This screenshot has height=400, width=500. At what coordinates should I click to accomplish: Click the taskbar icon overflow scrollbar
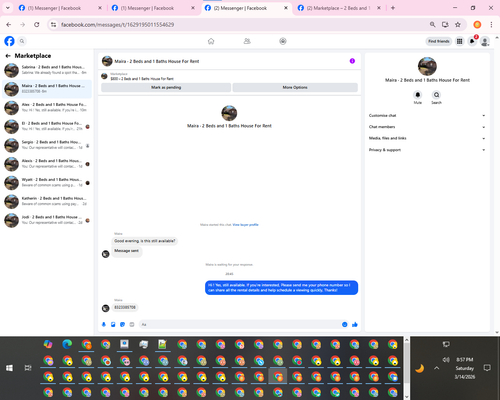click(x=406, y=368)
